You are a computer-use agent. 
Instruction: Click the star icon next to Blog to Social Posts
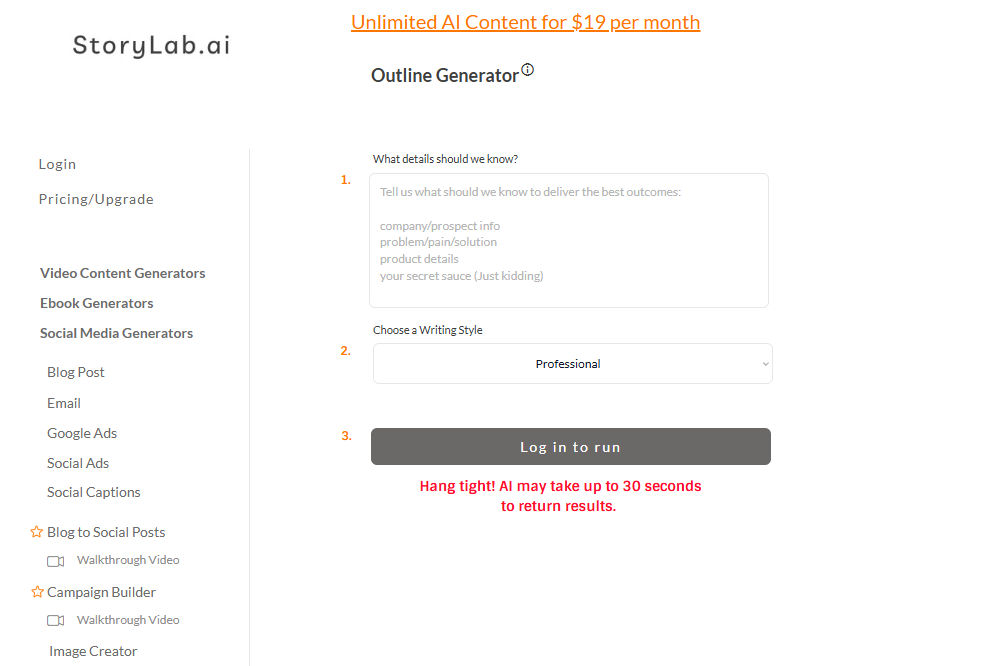(x=37, y=532)
